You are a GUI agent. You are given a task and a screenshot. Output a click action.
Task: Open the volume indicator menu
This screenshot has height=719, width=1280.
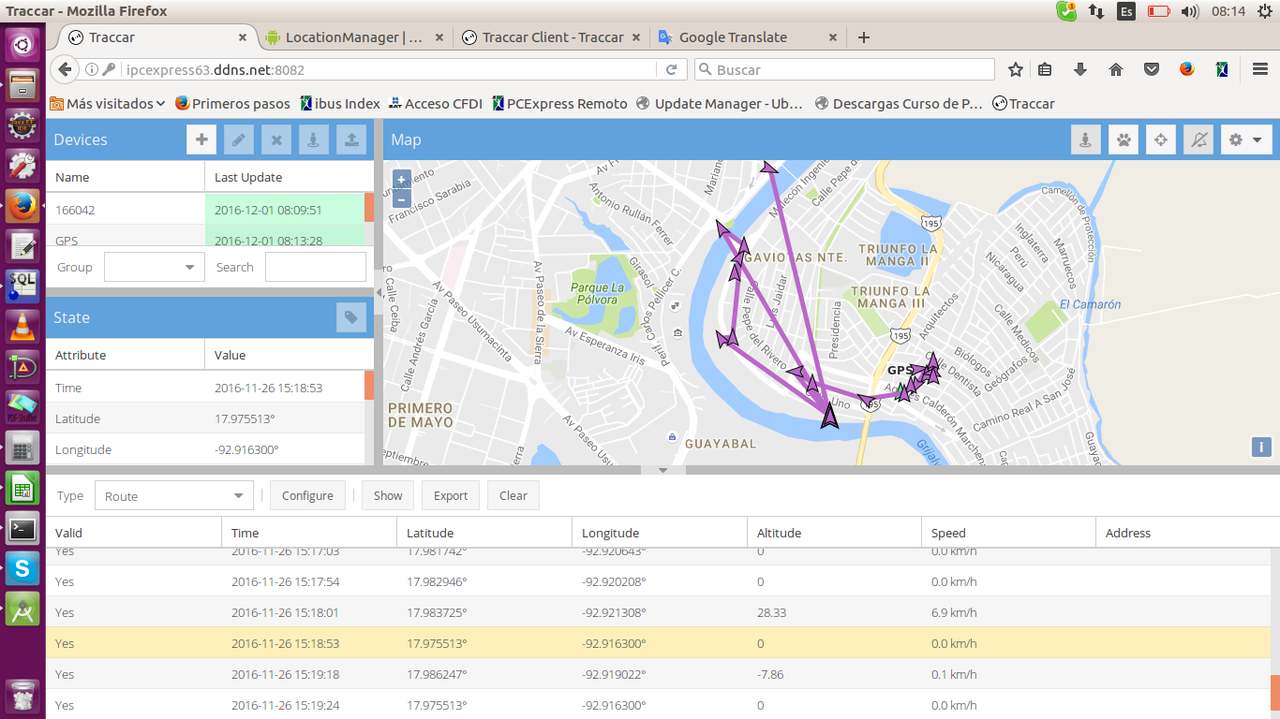[x=1189, y=11]
